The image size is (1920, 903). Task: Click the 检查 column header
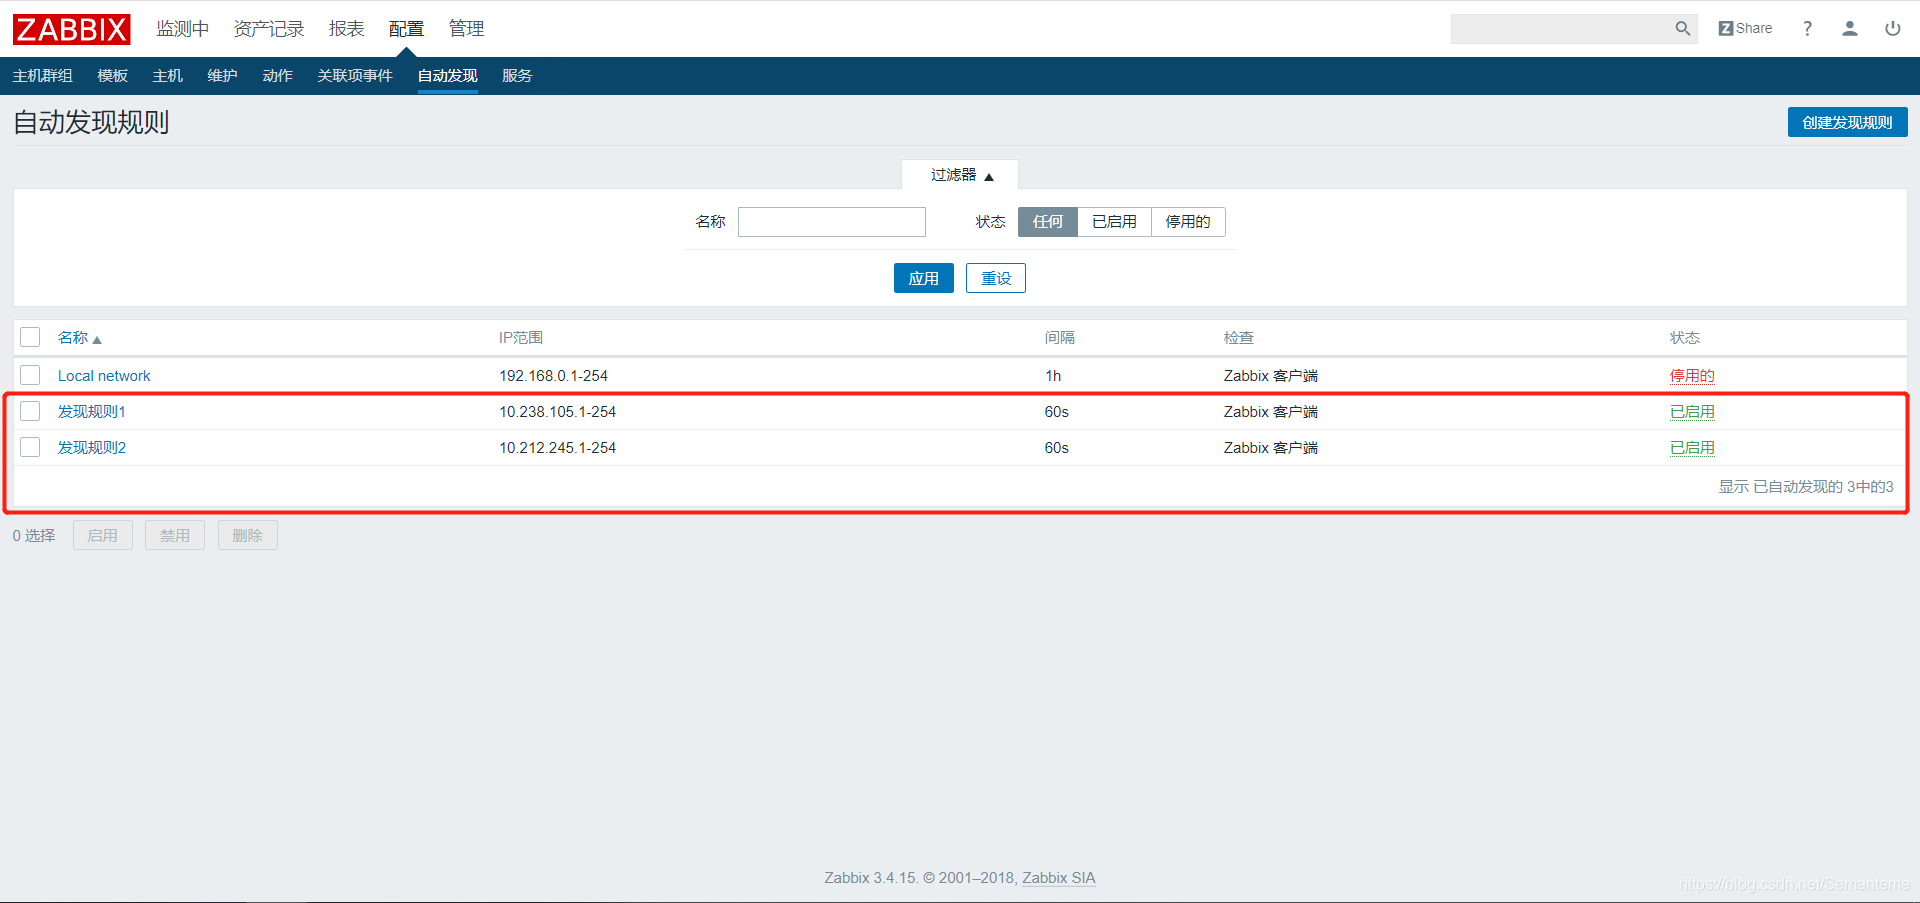click(1239, 338)
